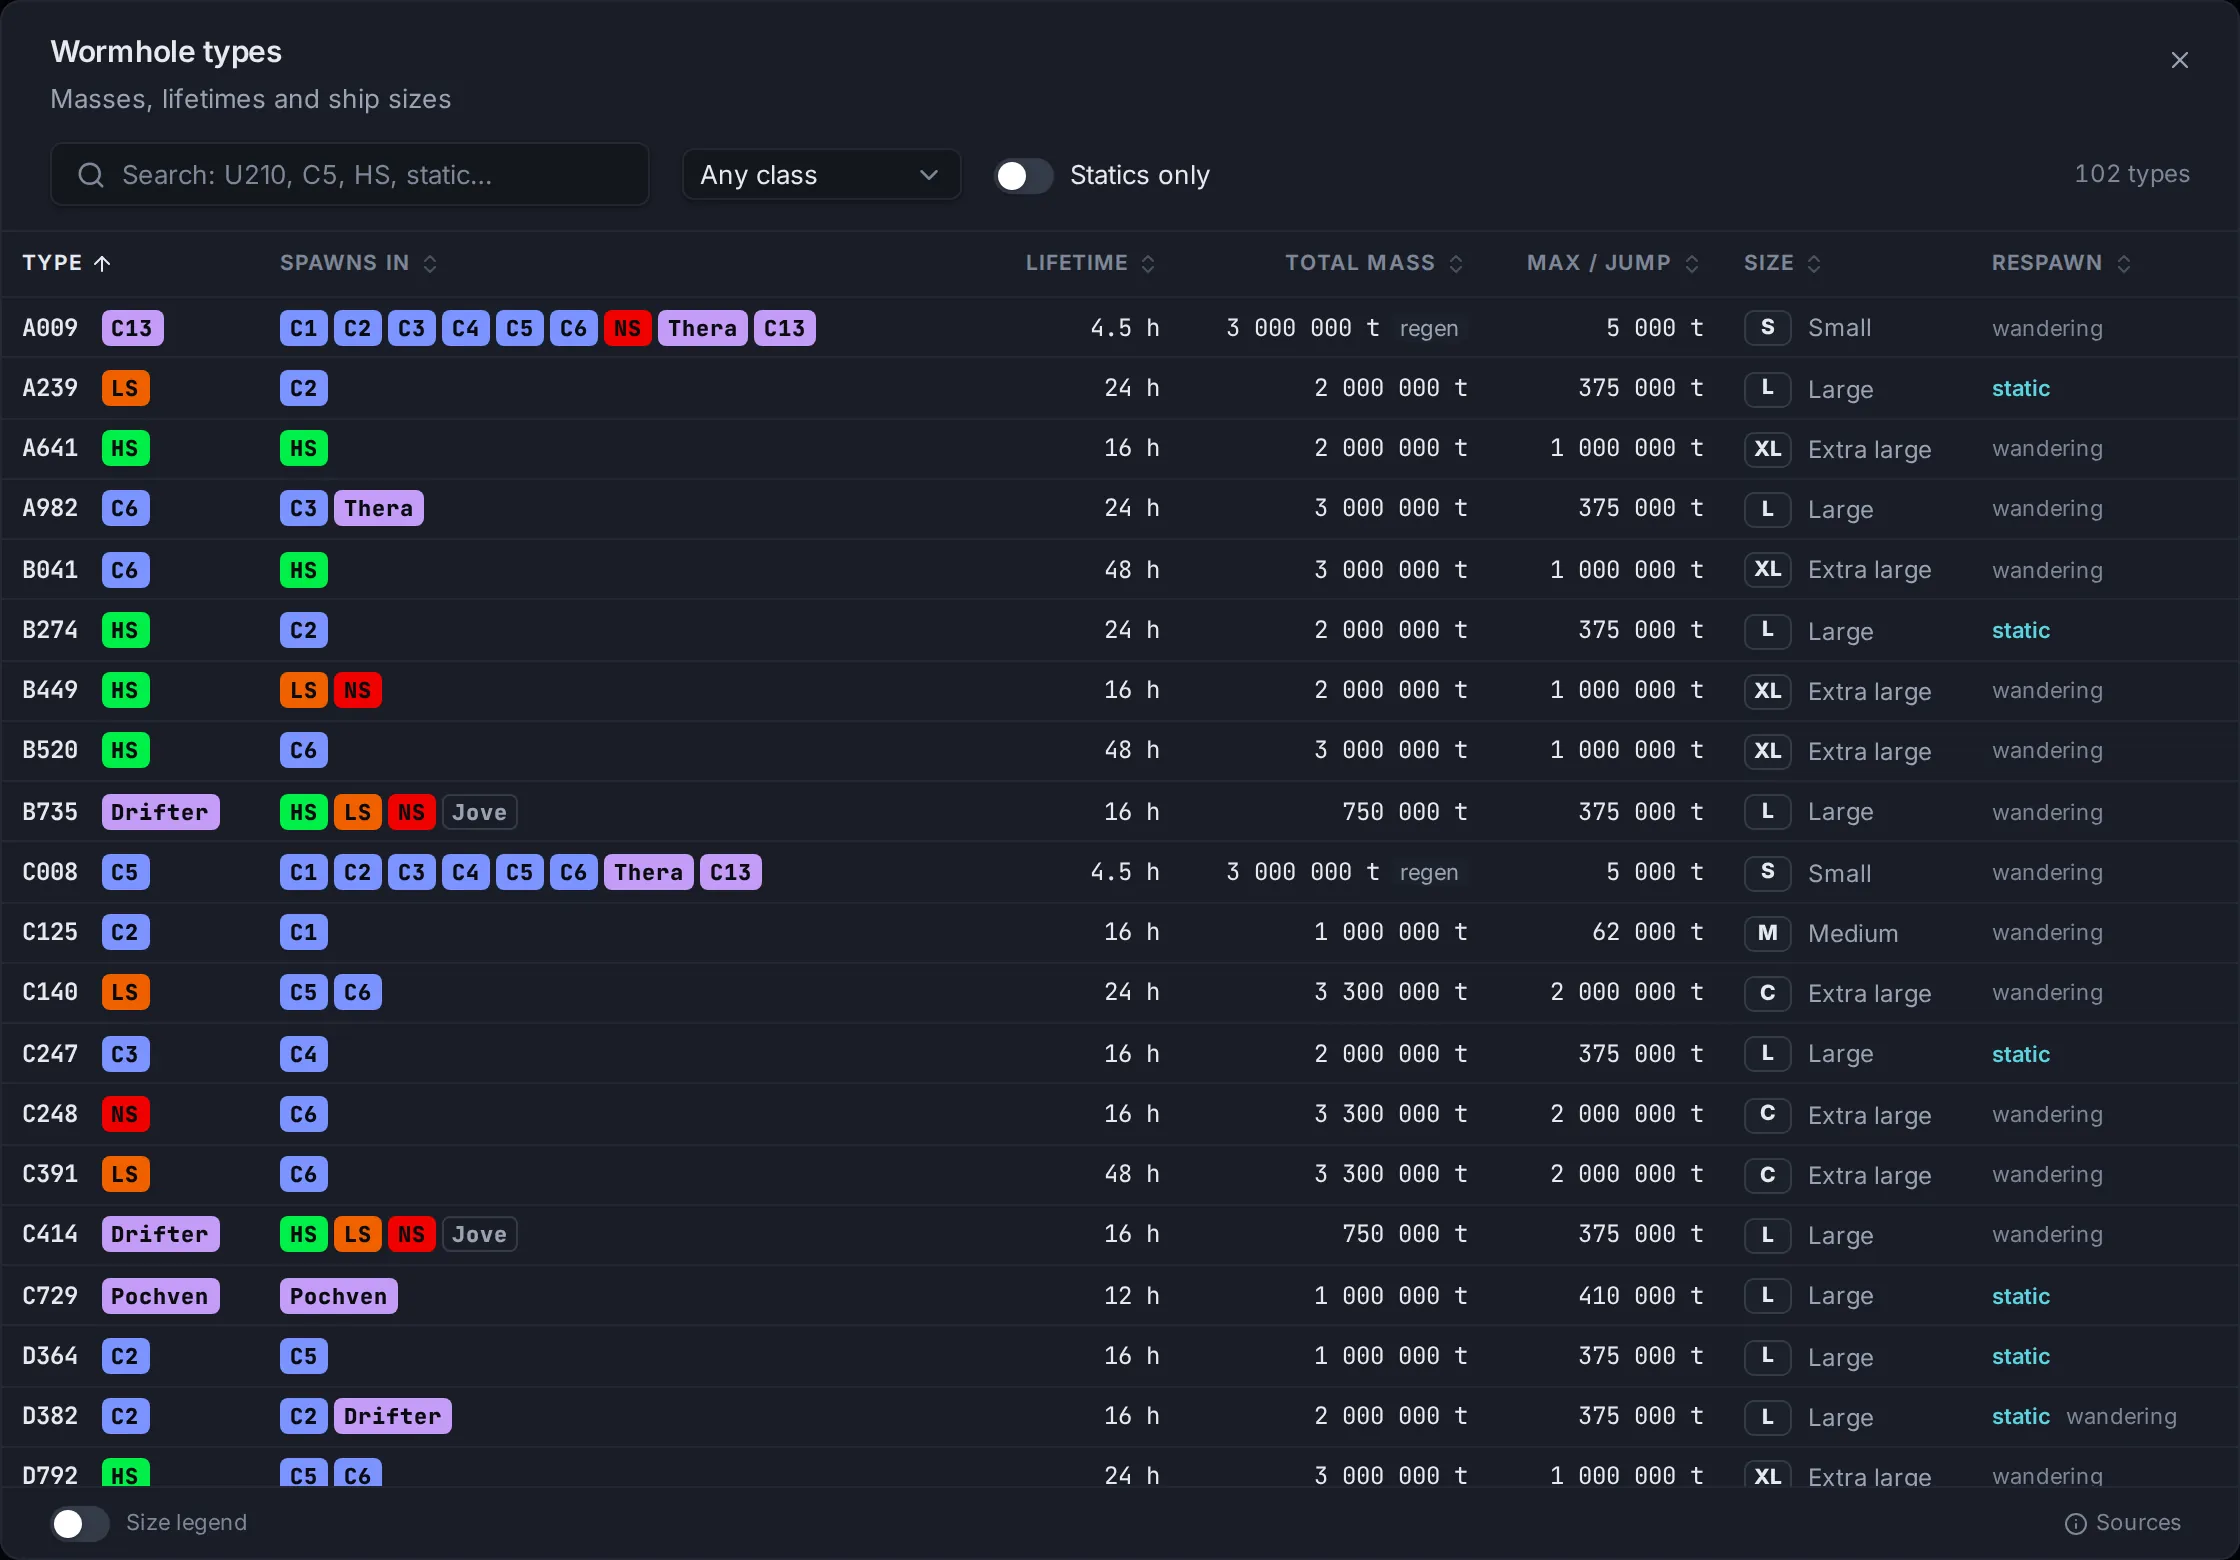Click the HS badge next to B520
This screenshot has height=1560, width=2240.
125,750
